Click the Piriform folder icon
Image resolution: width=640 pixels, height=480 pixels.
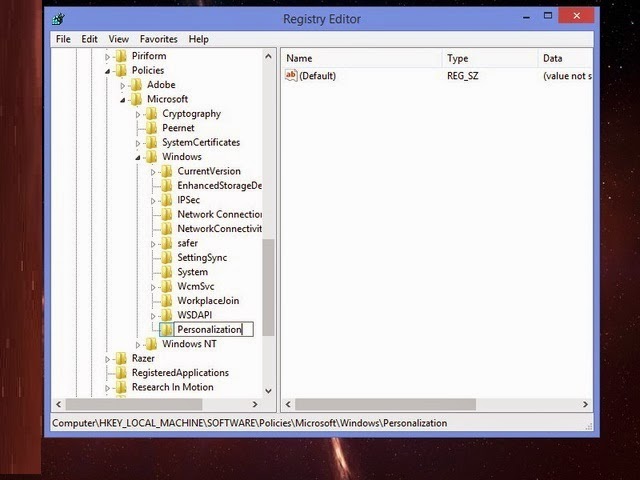click(121, 56)
